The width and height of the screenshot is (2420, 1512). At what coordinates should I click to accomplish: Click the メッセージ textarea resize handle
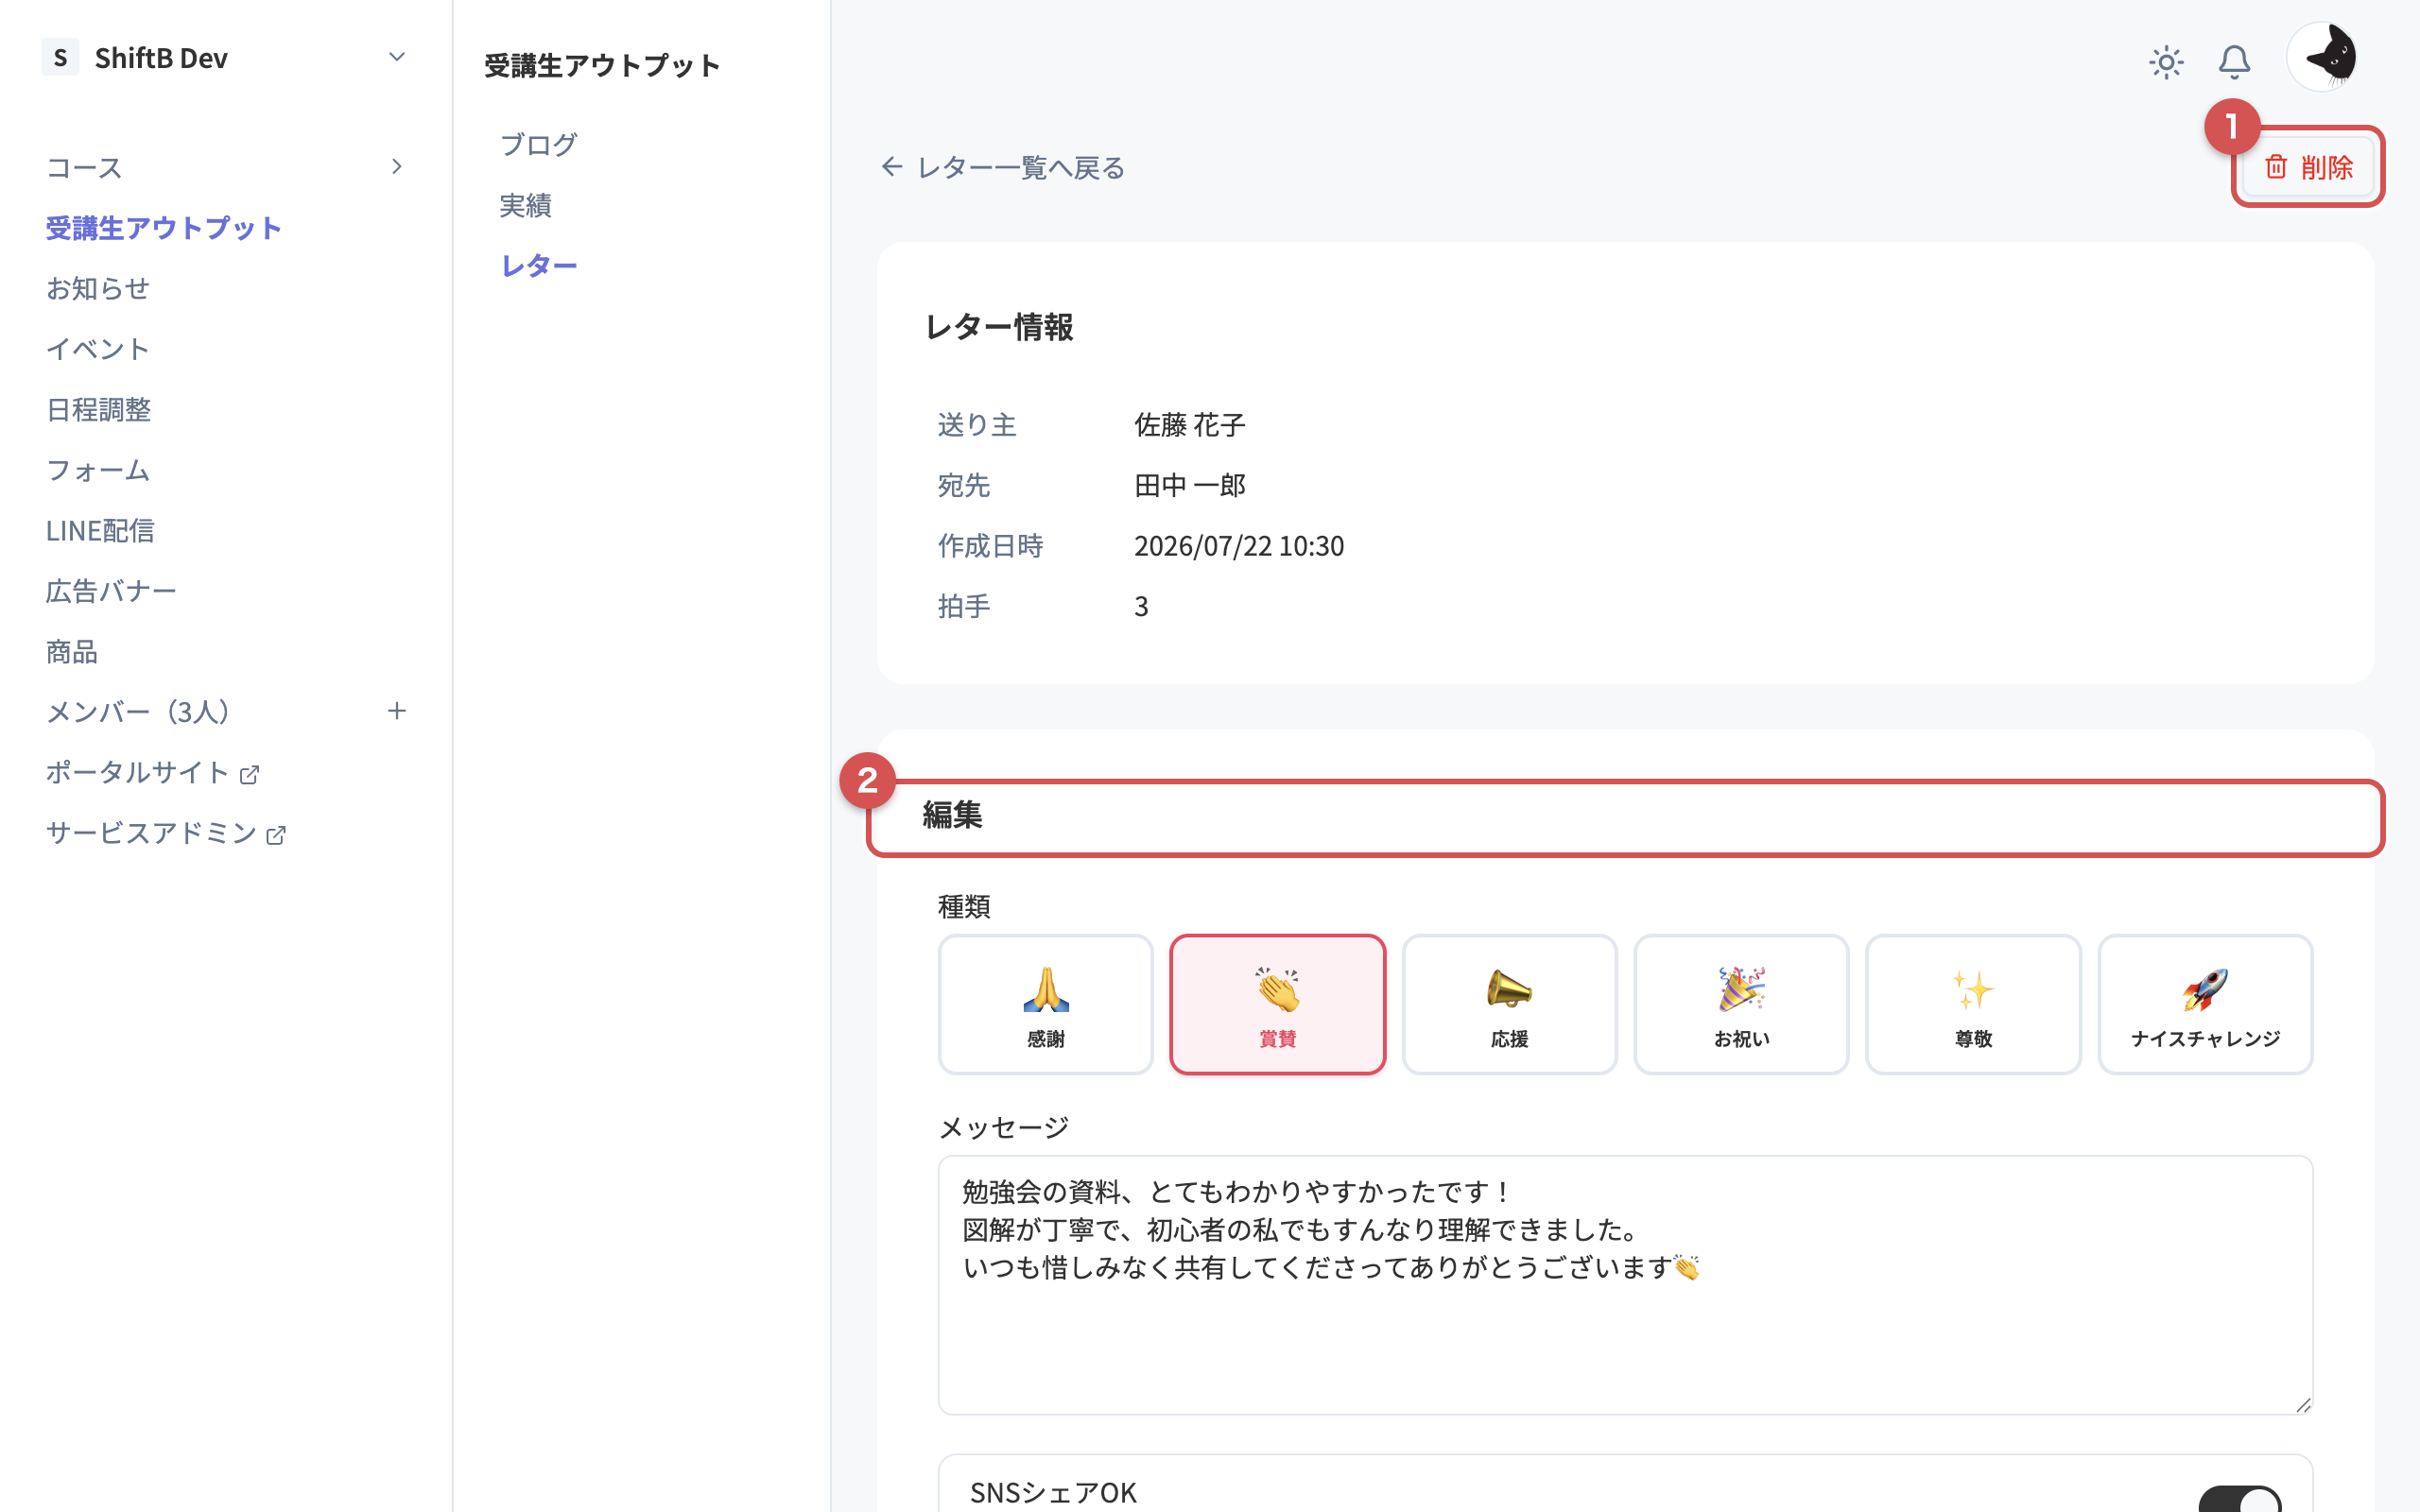click(x=2303, y=1405)
